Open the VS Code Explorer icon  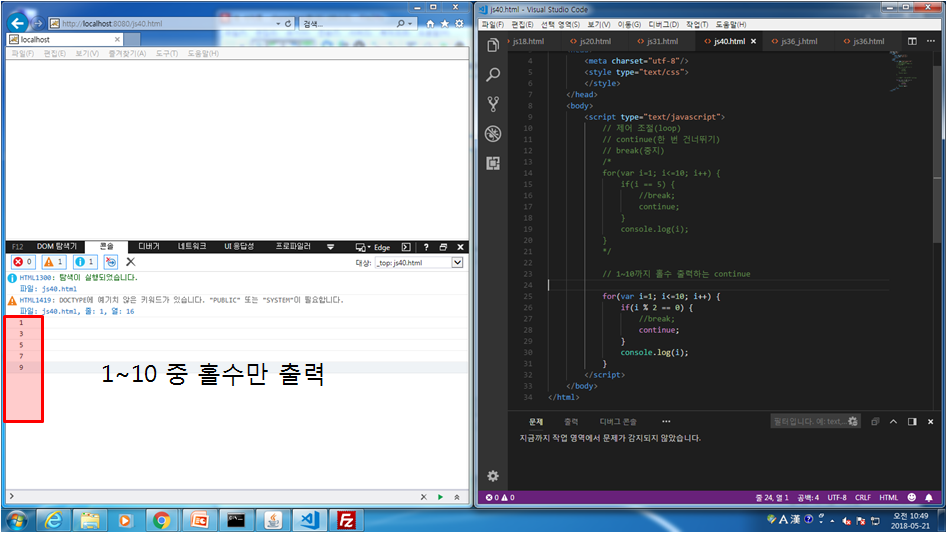(493, 45)
